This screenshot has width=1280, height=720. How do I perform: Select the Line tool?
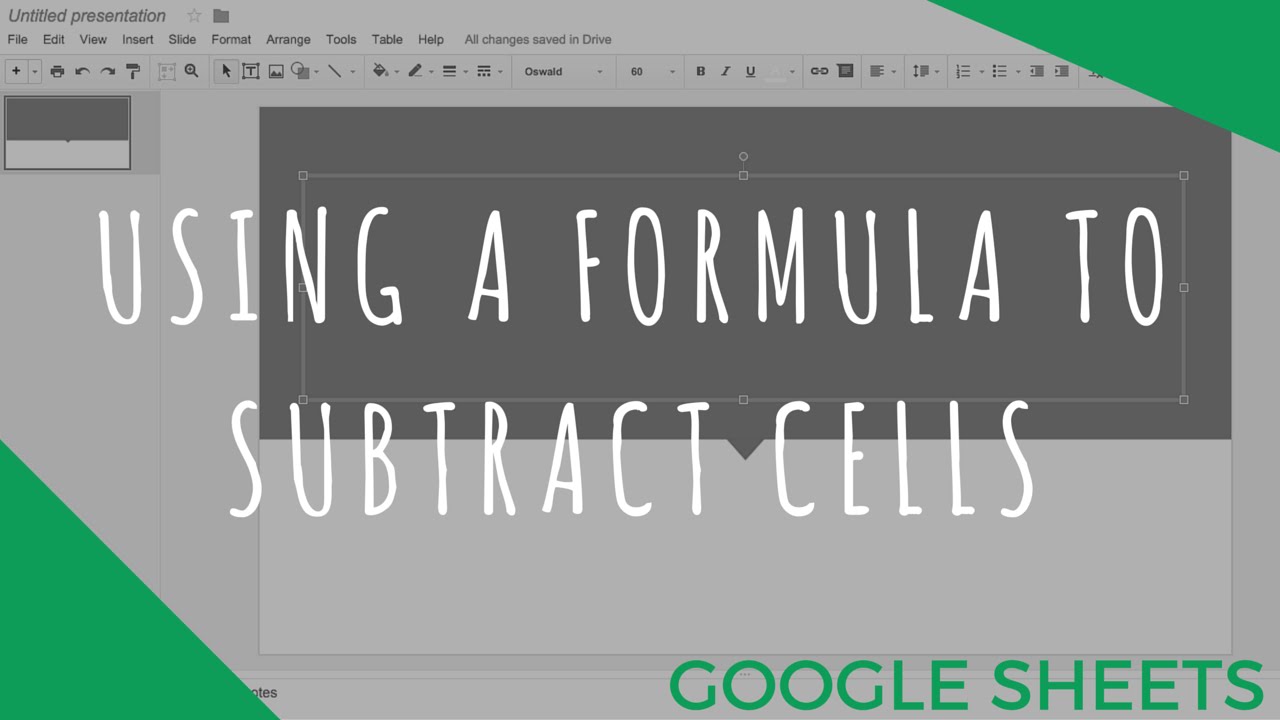tap(335, 71)
